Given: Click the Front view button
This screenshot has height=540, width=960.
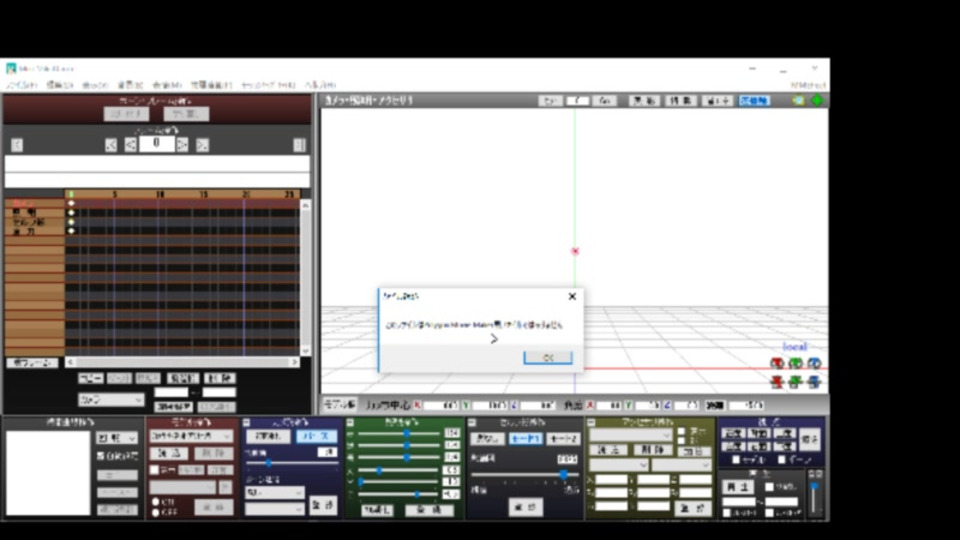Looking at the screenshot, I should [x=732, y=433].
